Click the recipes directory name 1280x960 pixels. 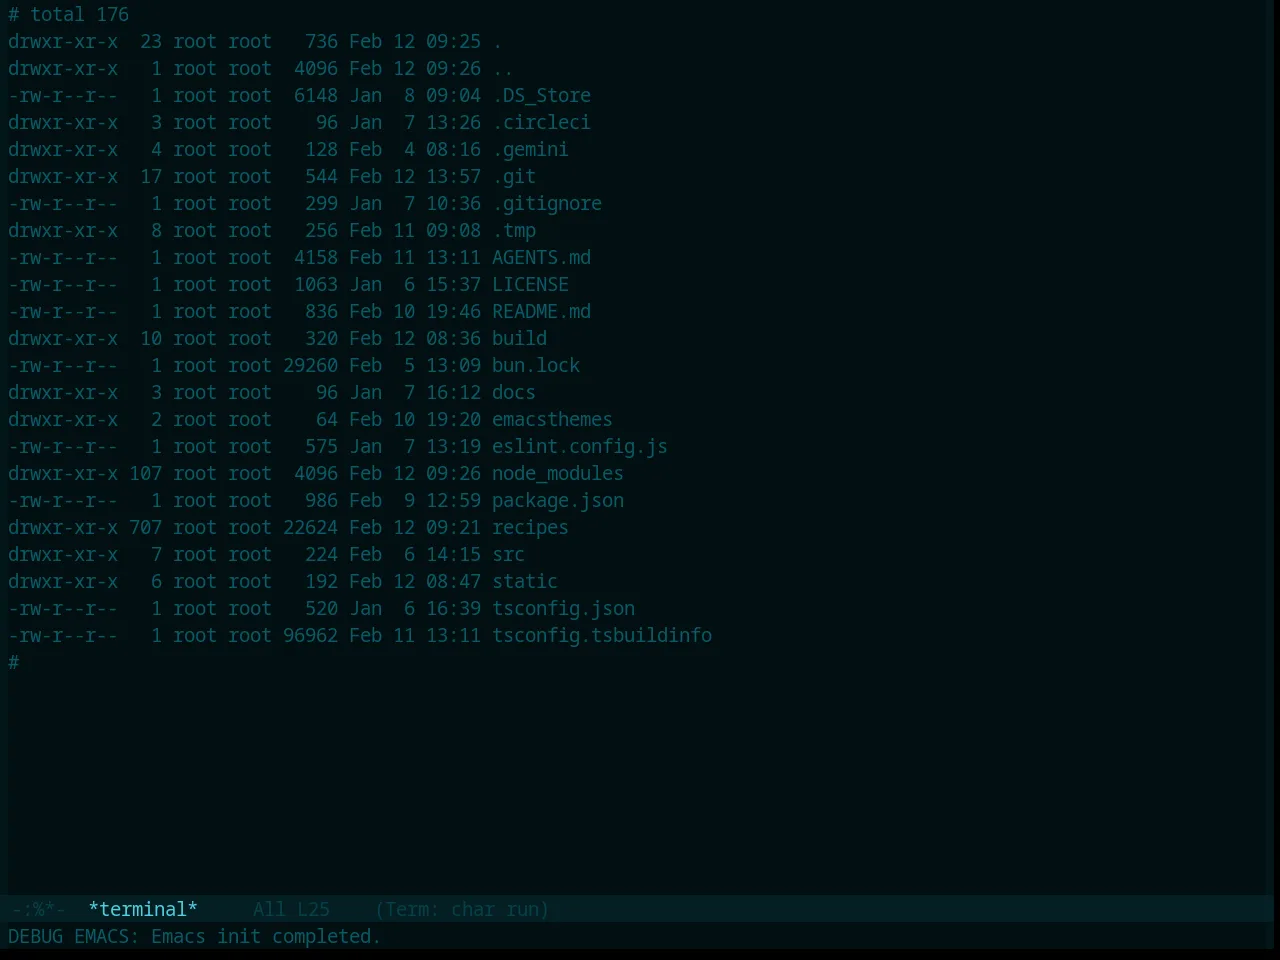530,528
